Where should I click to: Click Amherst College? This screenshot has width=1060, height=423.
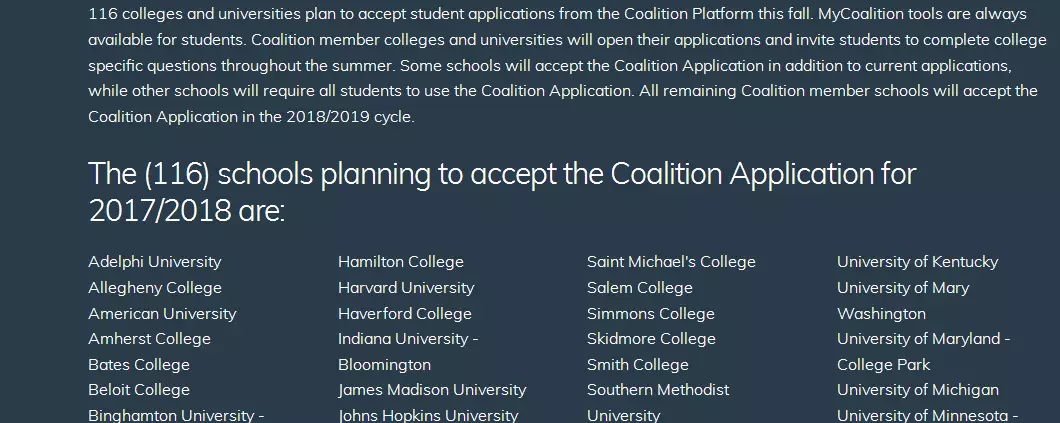[x=149, y=339]
